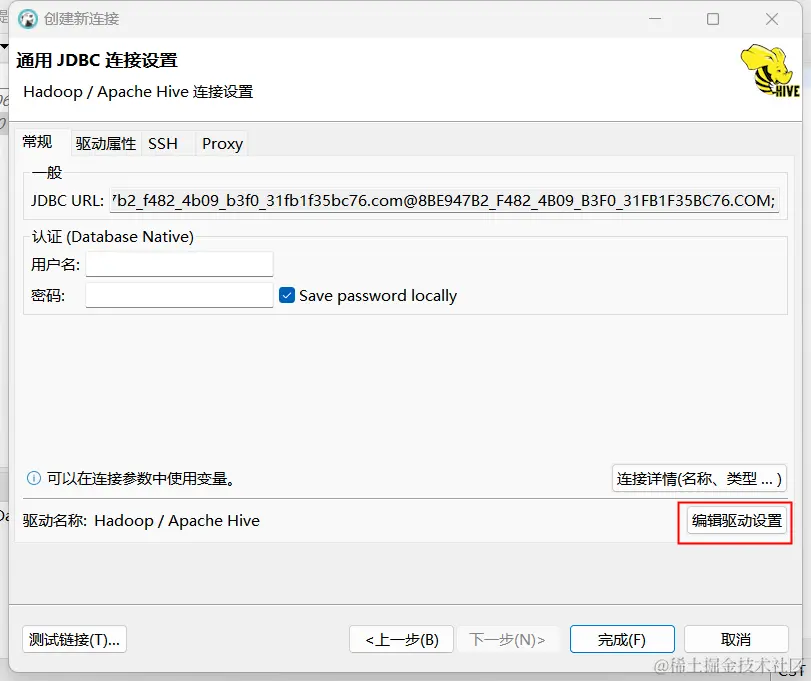Image resolution: width=811 pixels, height=681 pixels.
Task: Minimize the 创建新连接 dialog window
Action: (x=655, y=19)
